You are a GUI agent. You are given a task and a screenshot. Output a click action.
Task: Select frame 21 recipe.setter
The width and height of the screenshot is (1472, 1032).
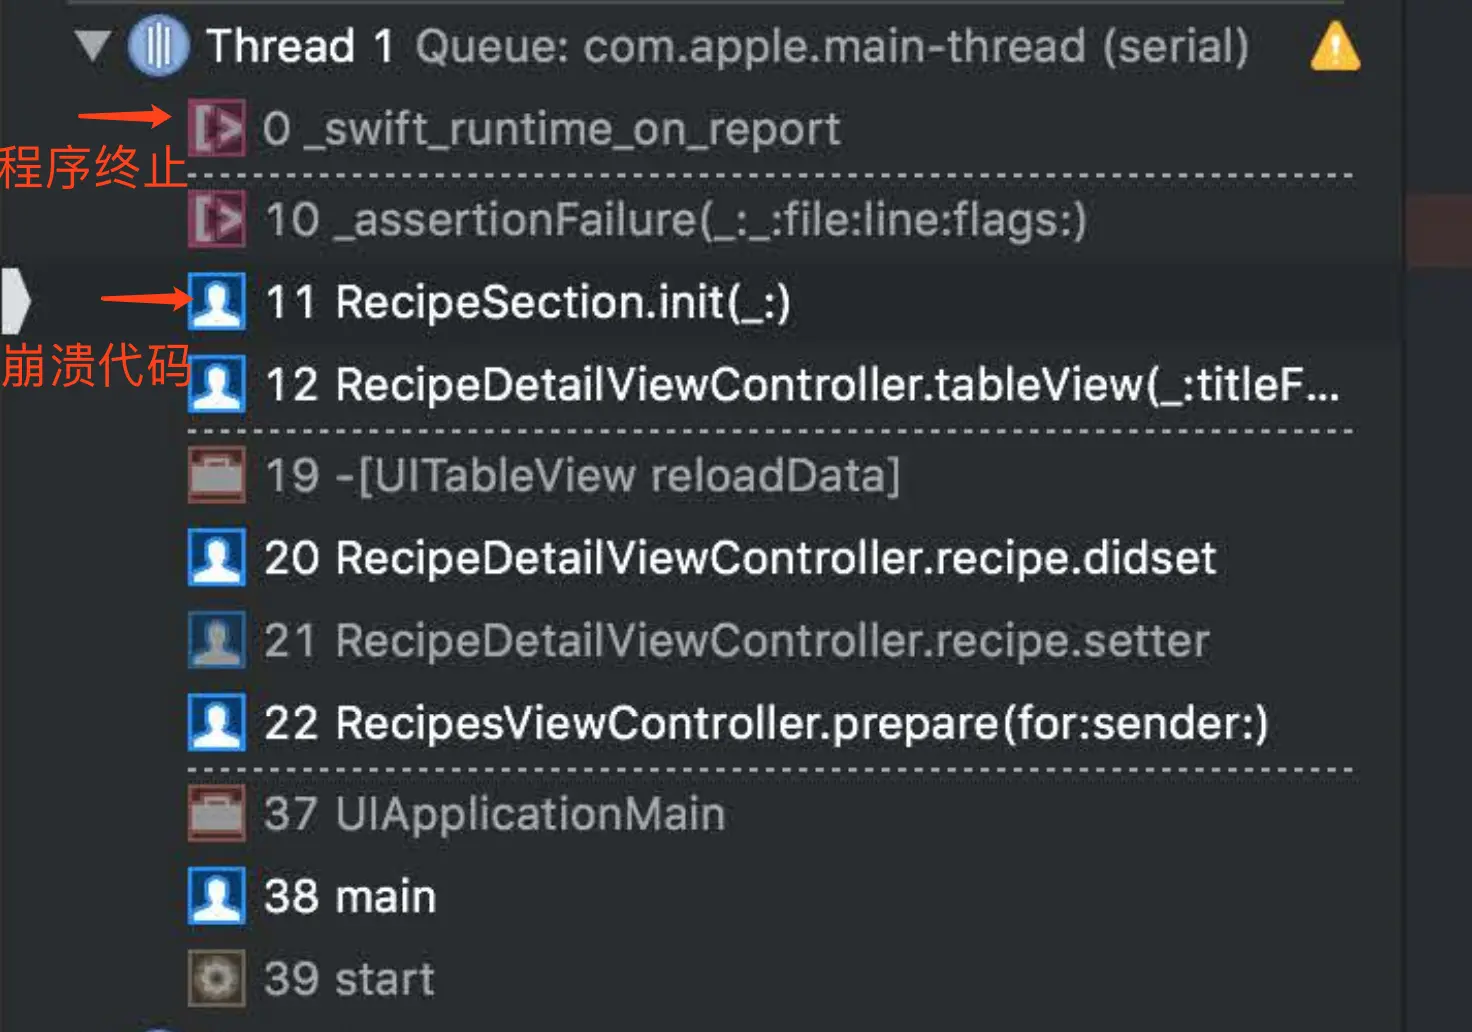[737, 641]
